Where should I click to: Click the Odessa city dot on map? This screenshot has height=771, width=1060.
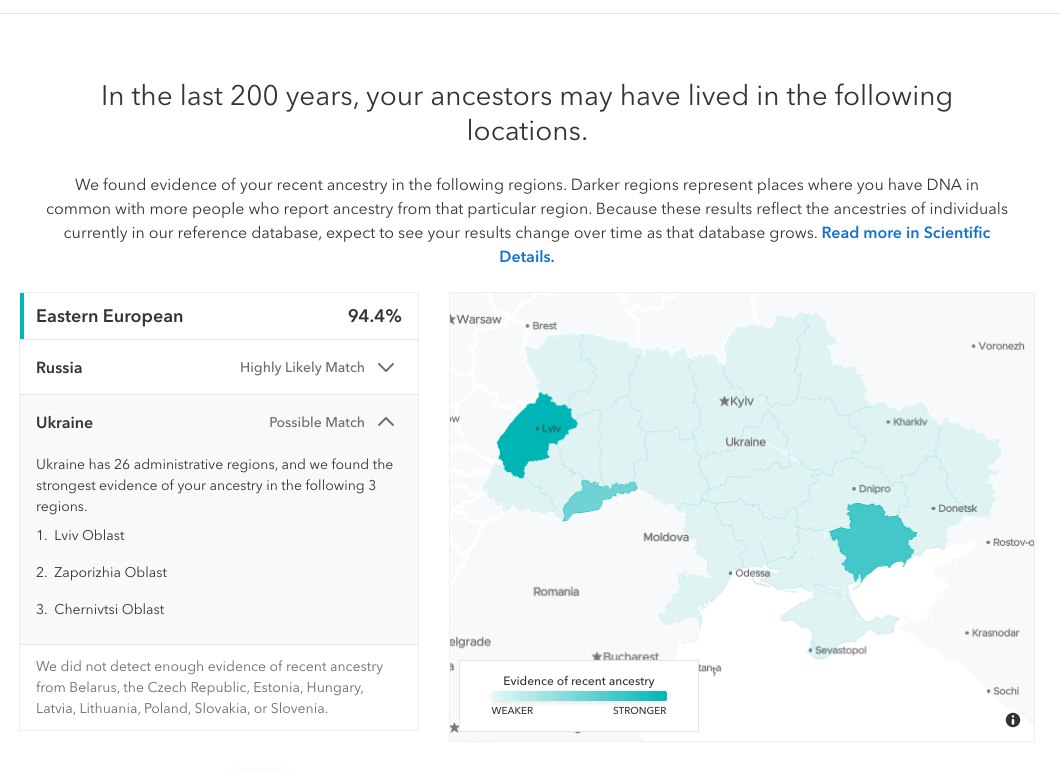point(730,573)
